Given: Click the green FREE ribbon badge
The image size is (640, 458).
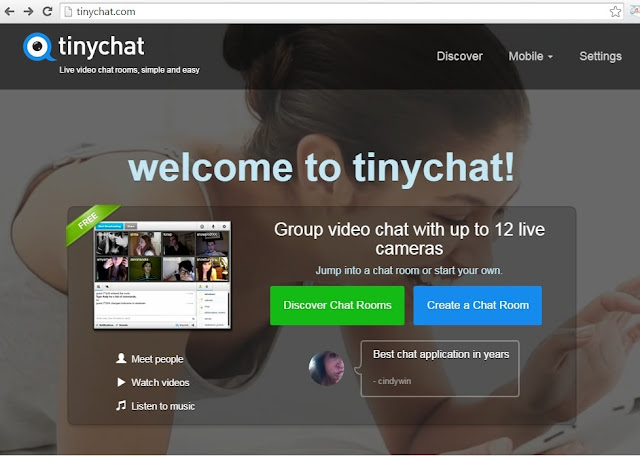Looking at the screenshot, I should [91, 222].
